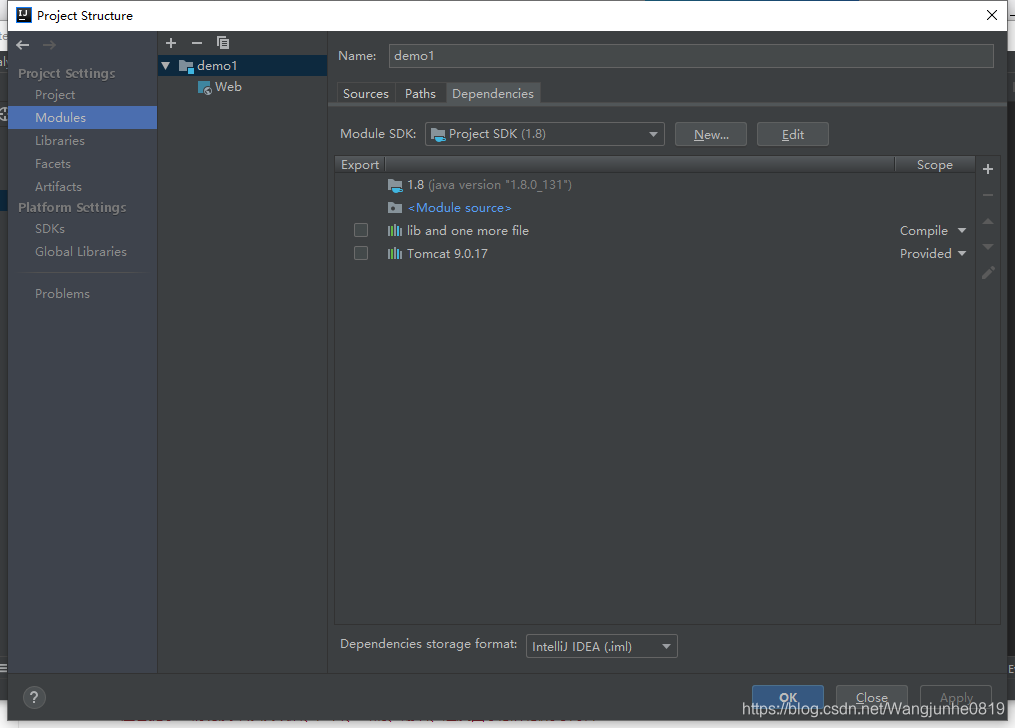Click the Close button
Image resolution: width=1015 pixels, height=728 pixels.
pos(871,697)
